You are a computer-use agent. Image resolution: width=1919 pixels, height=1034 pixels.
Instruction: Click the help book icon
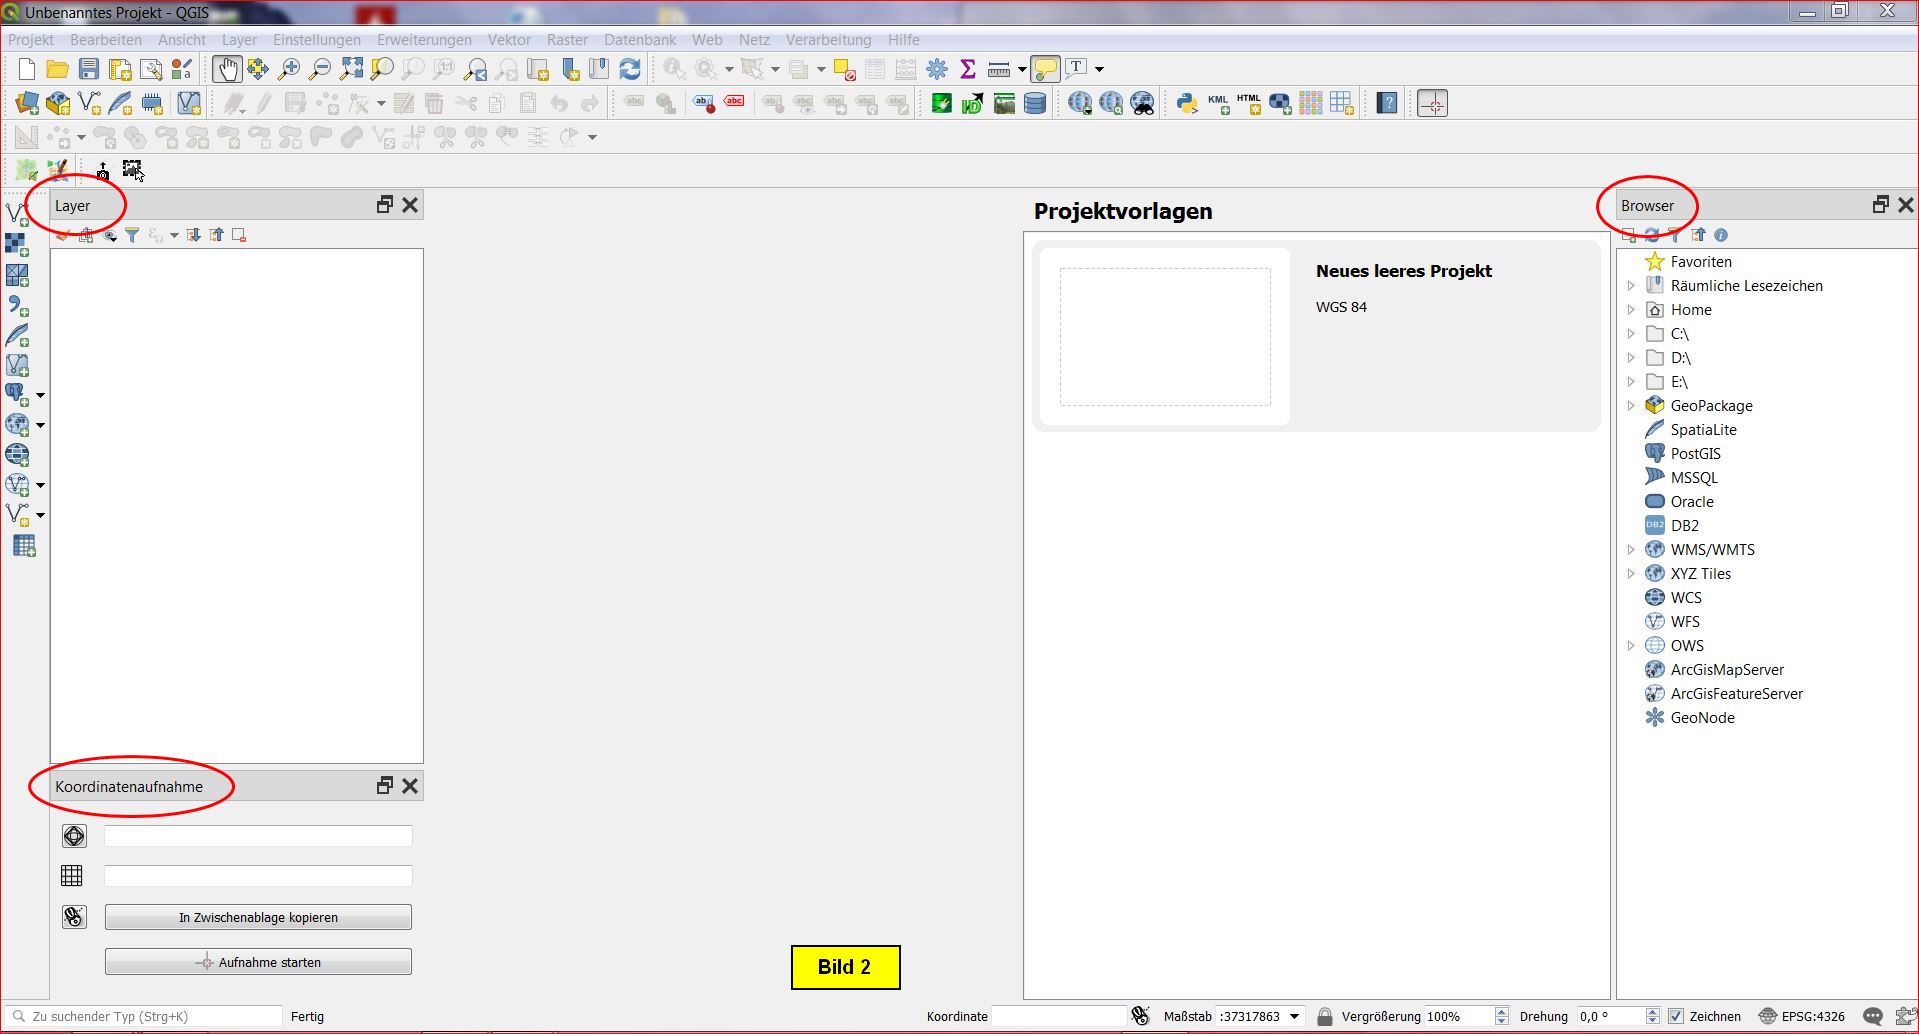click(x=1387, y=103)
